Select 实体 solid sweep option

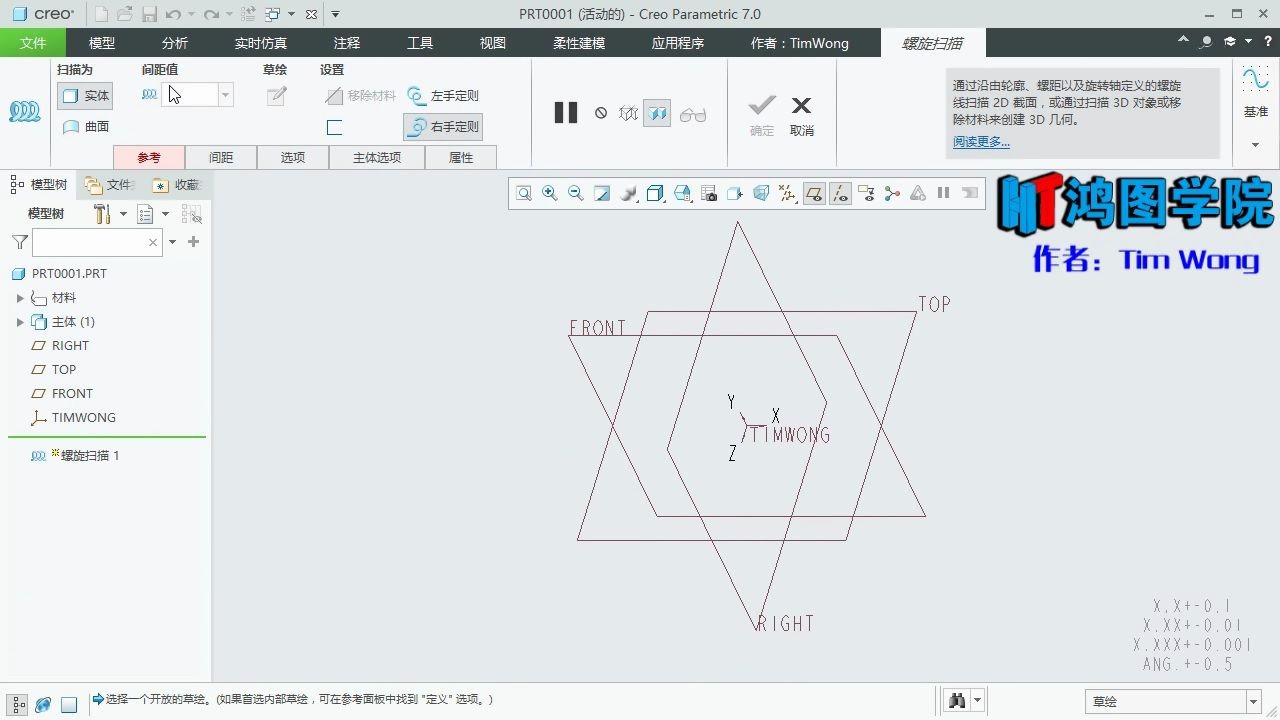coord(85,96)
